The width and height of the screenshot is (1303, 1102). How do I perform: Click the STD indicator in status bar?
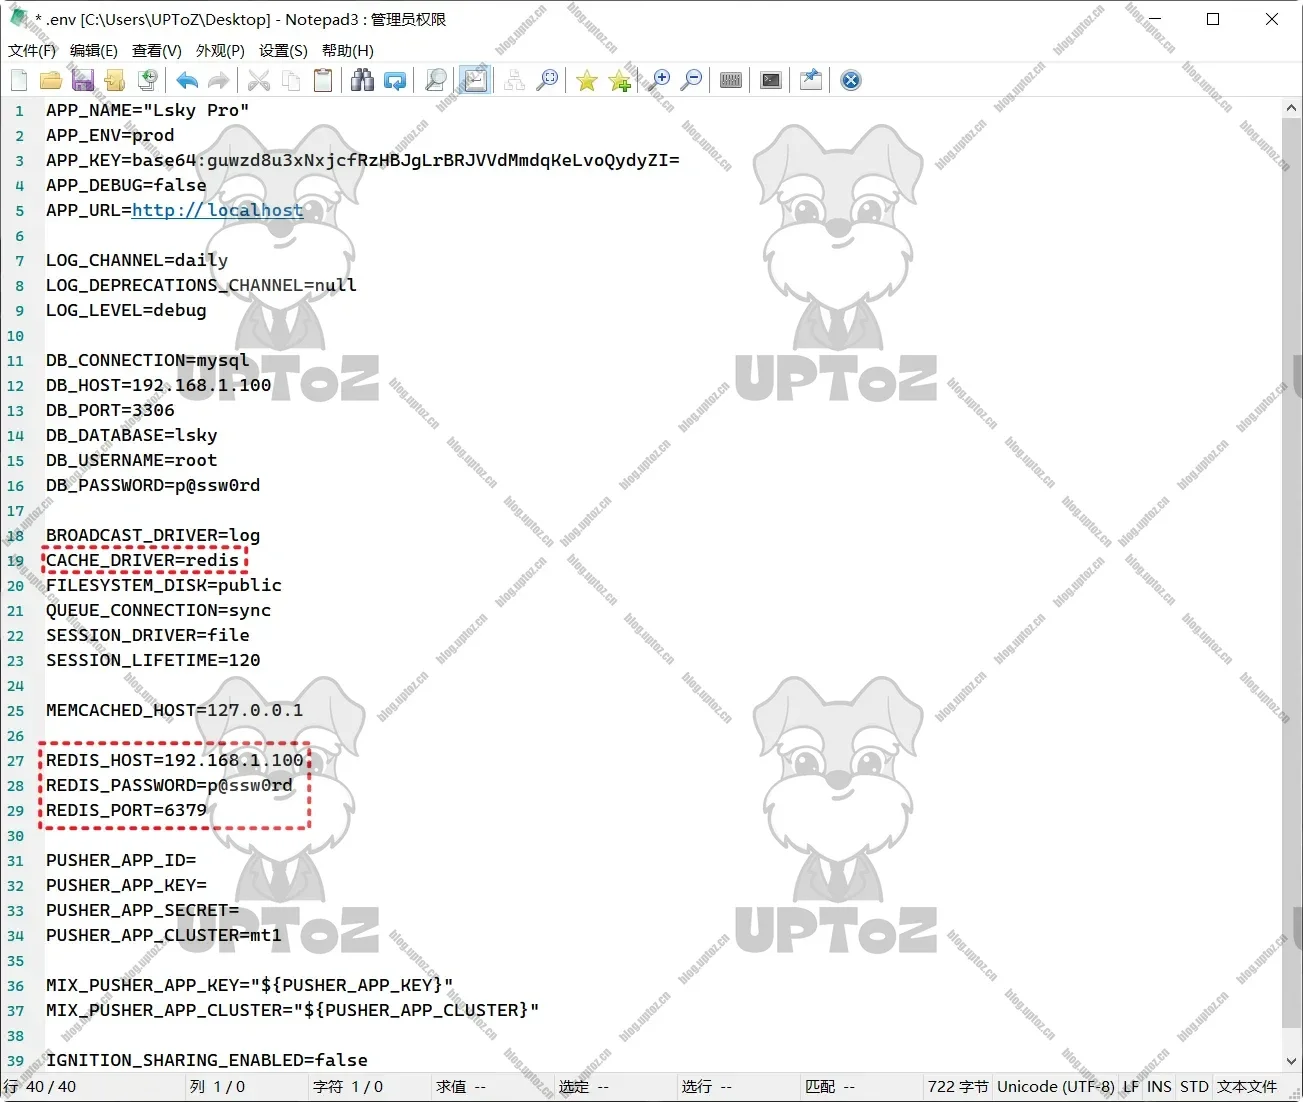point(1194,1087)
